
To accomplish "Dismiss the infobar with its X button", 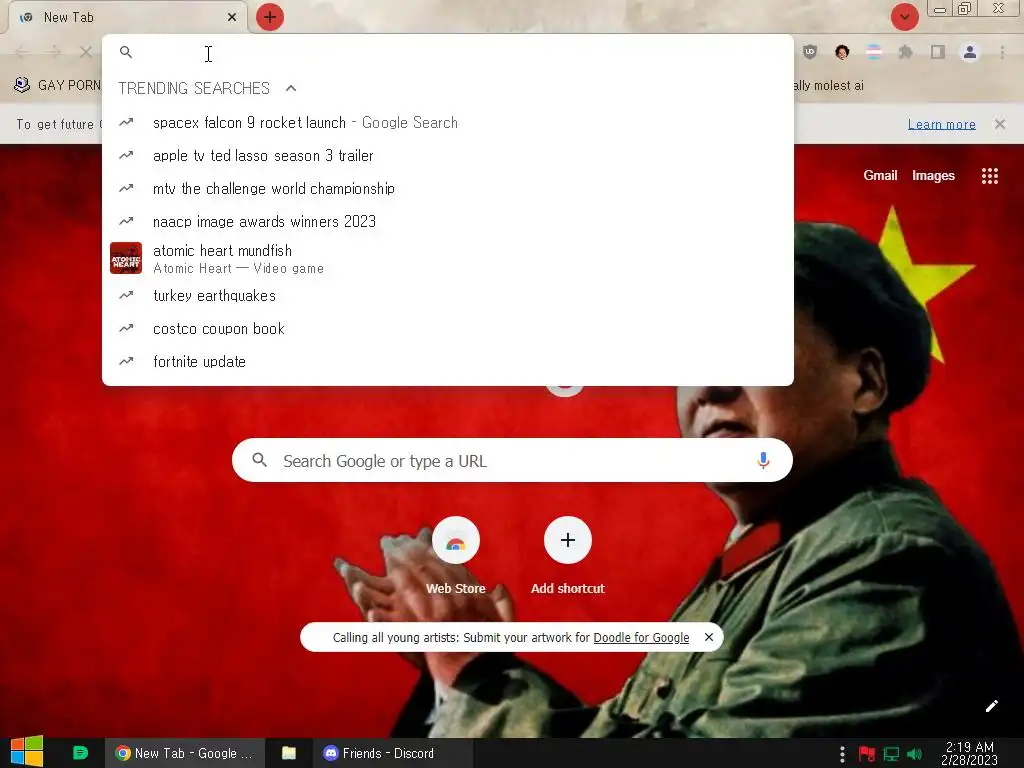I will coord(1000,124).
